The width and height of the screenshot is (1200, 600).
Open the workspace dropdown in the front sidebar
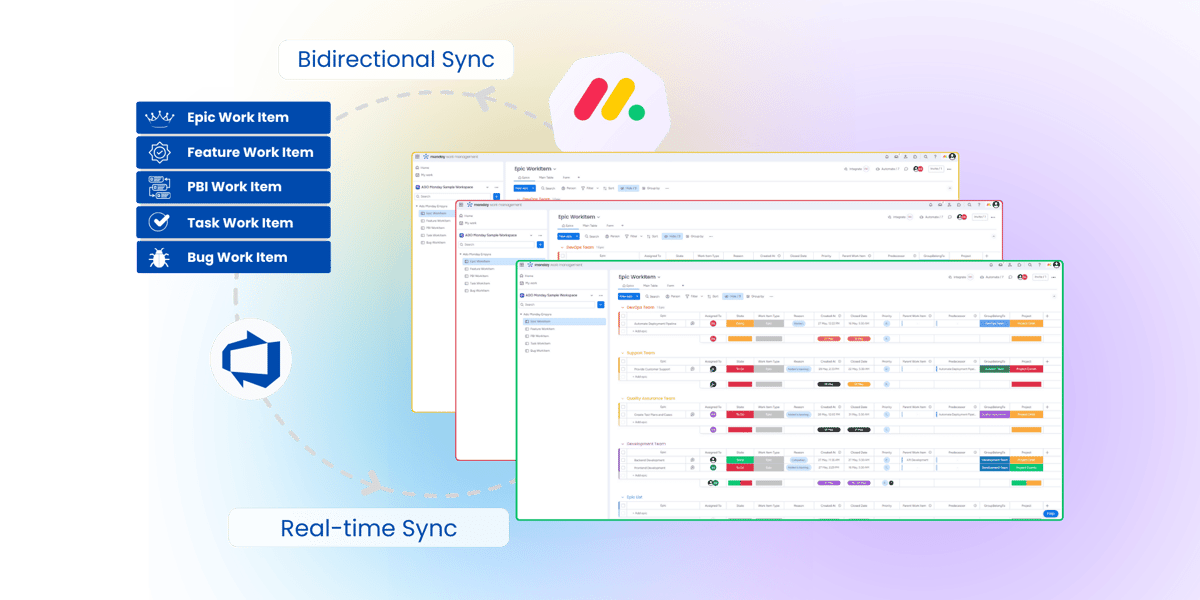pos(593,295)
